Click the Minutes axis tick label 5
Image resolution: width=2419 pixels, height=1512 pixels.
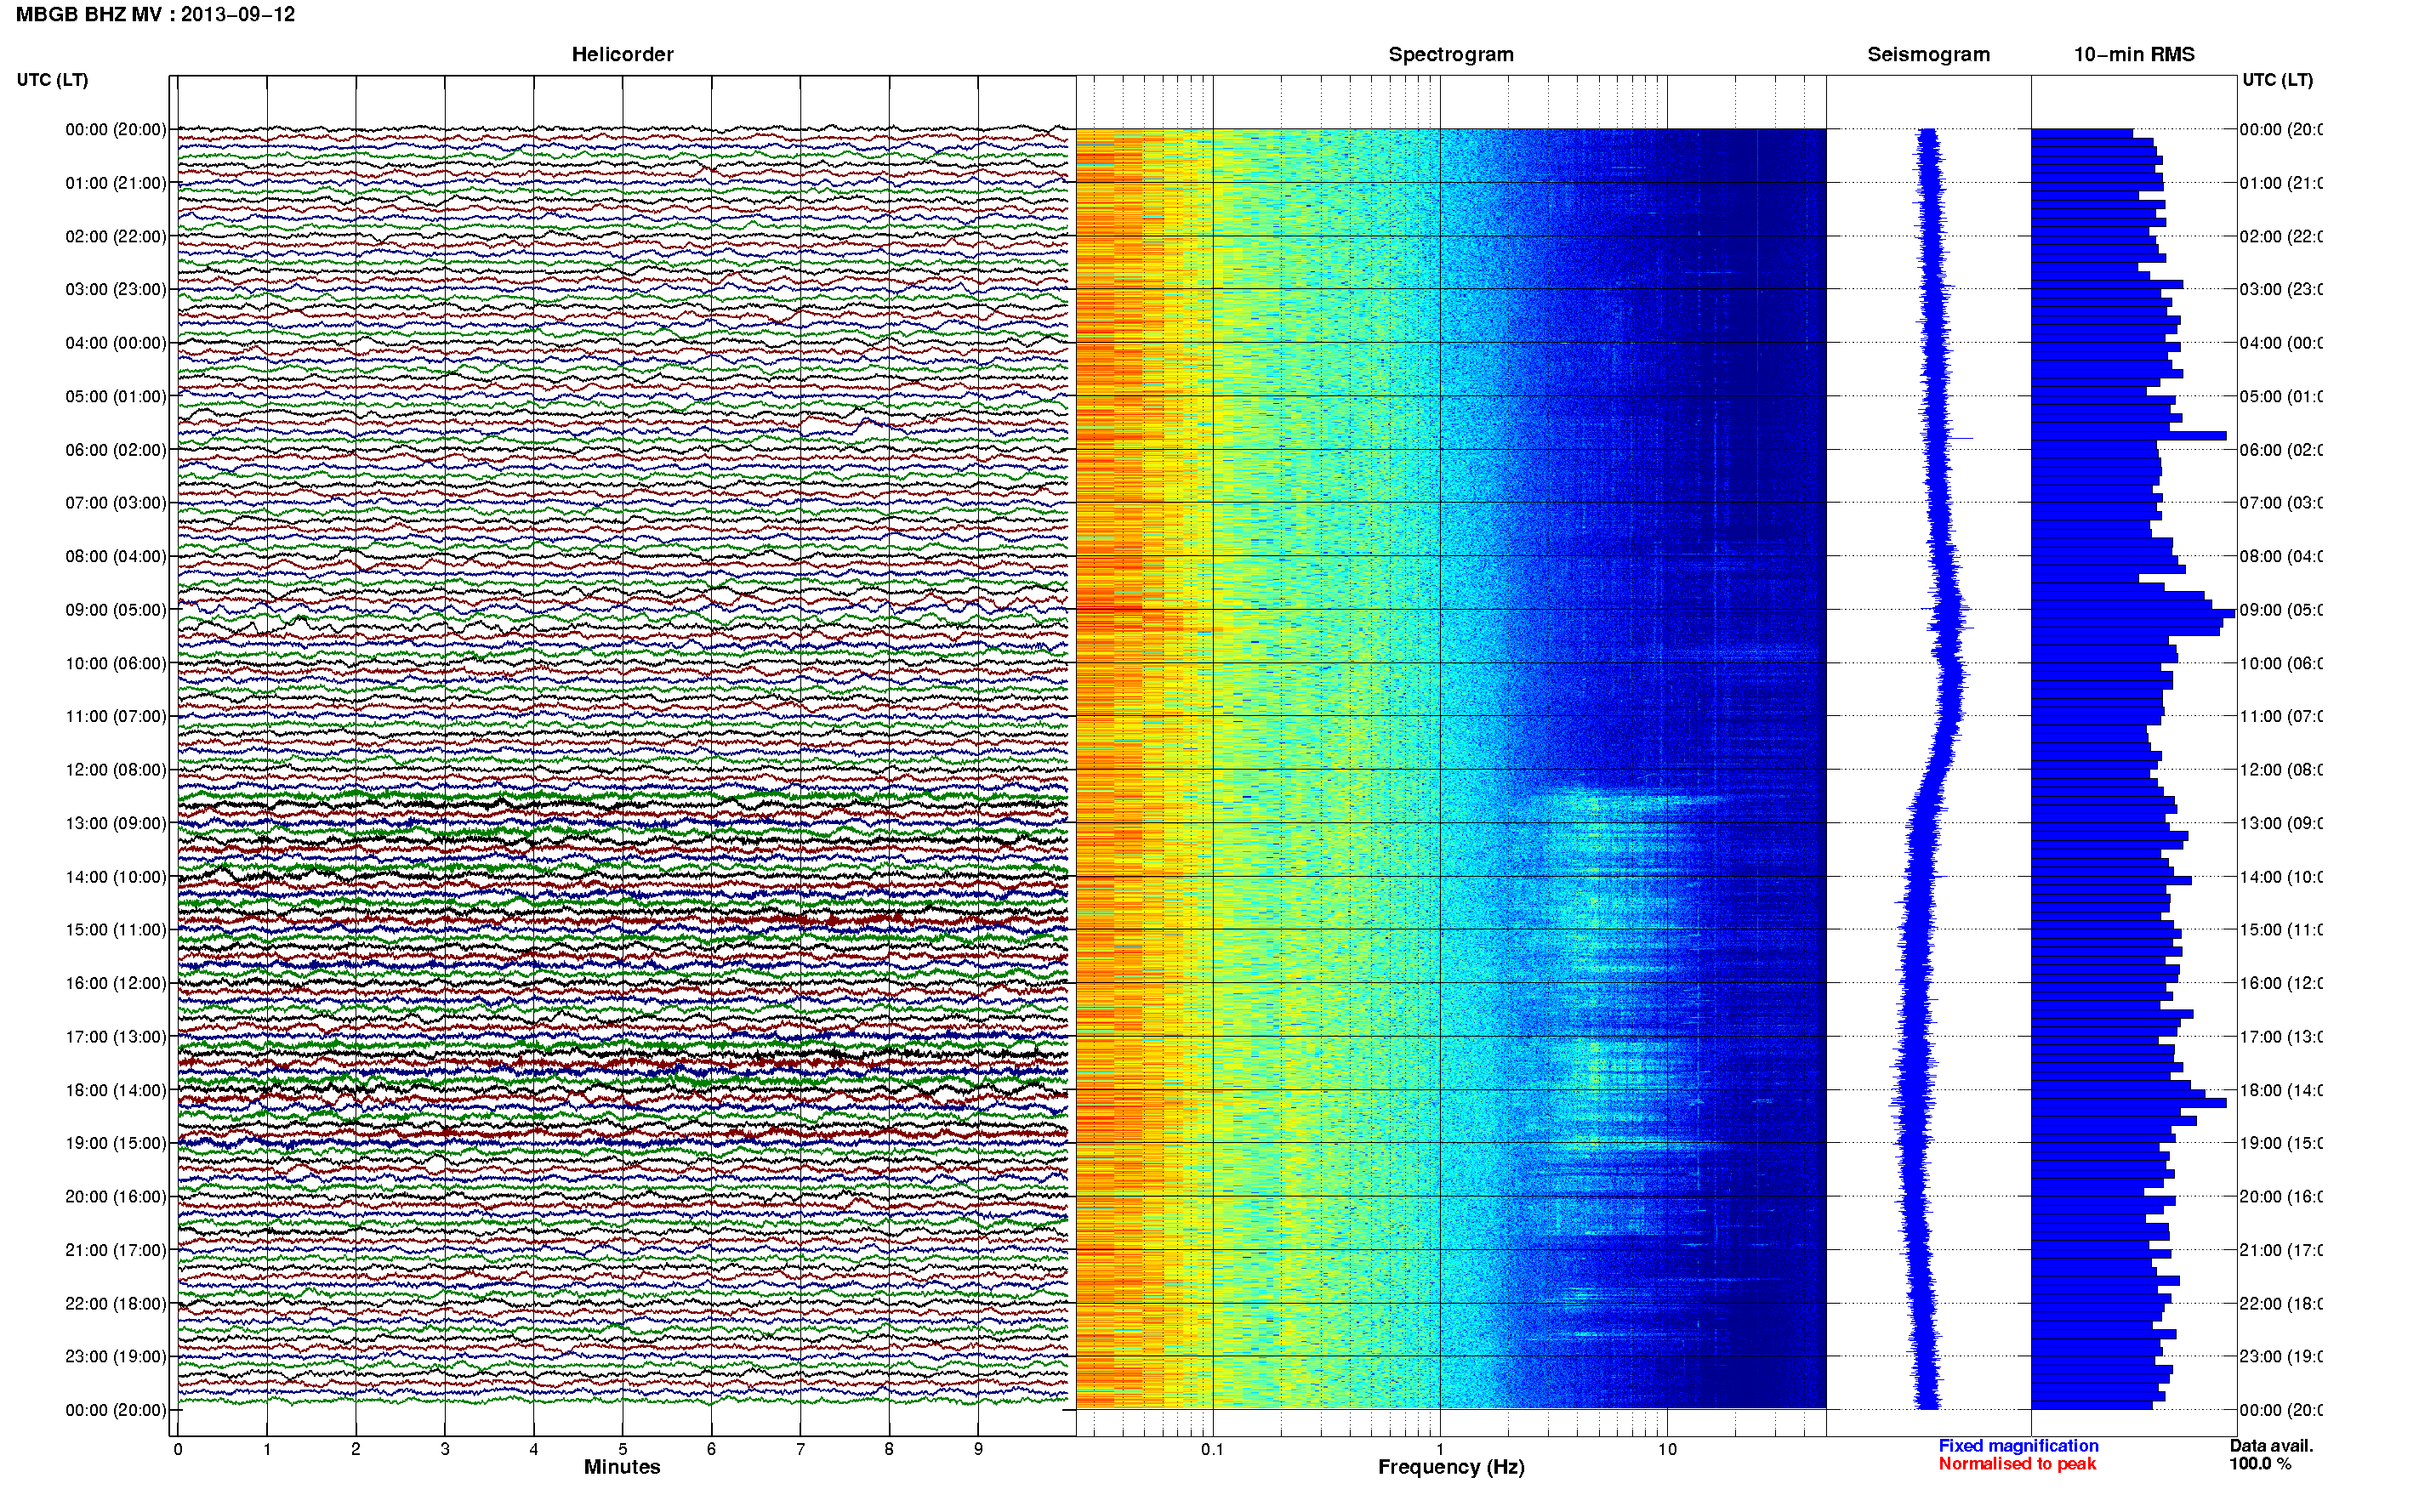click(x=623, y=1449)
